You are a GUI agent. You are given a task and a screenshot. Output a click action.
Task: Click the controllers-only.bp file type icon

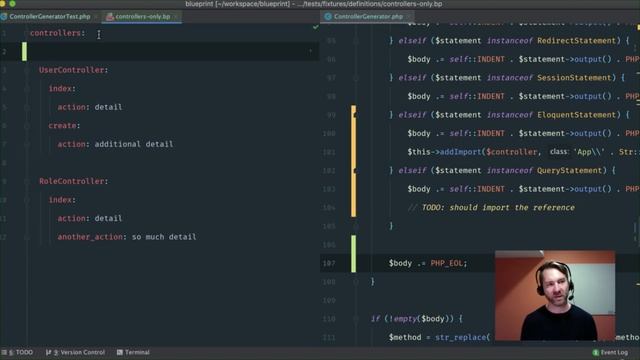(109, 17)
